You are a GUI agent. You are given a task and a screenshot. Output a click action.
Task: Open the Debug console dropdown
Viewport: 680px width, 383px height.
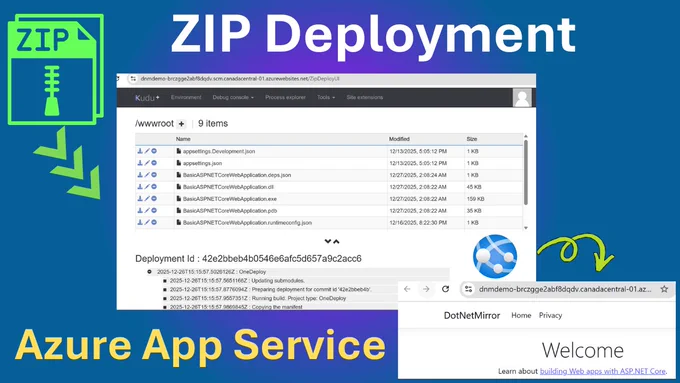coord(233,97)
